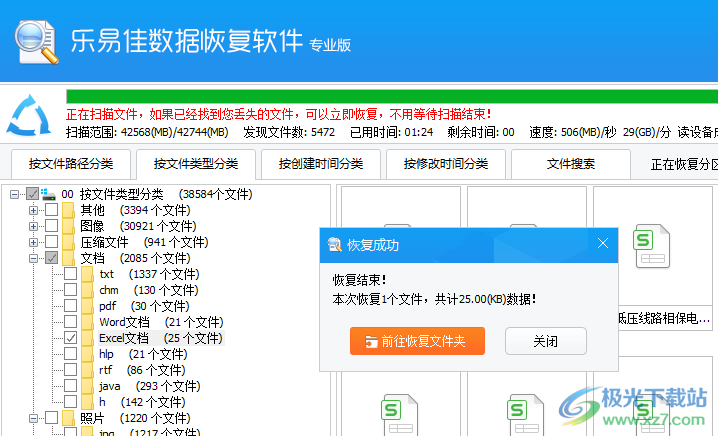The height and width of the screenshot is (436, 718).
Task: Check the java file type checkbox
Action: (71, 386)
